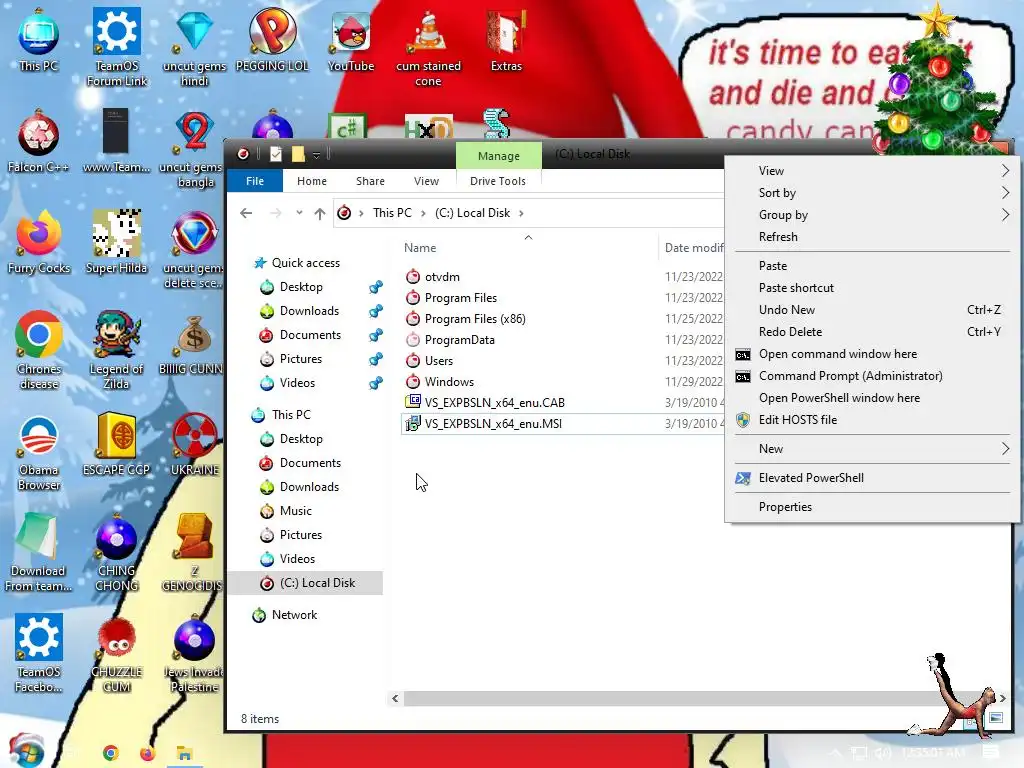Open TeamOS Forum Link desktop icon
Screen dimensions: 1024x768
(x=116, y=47)
